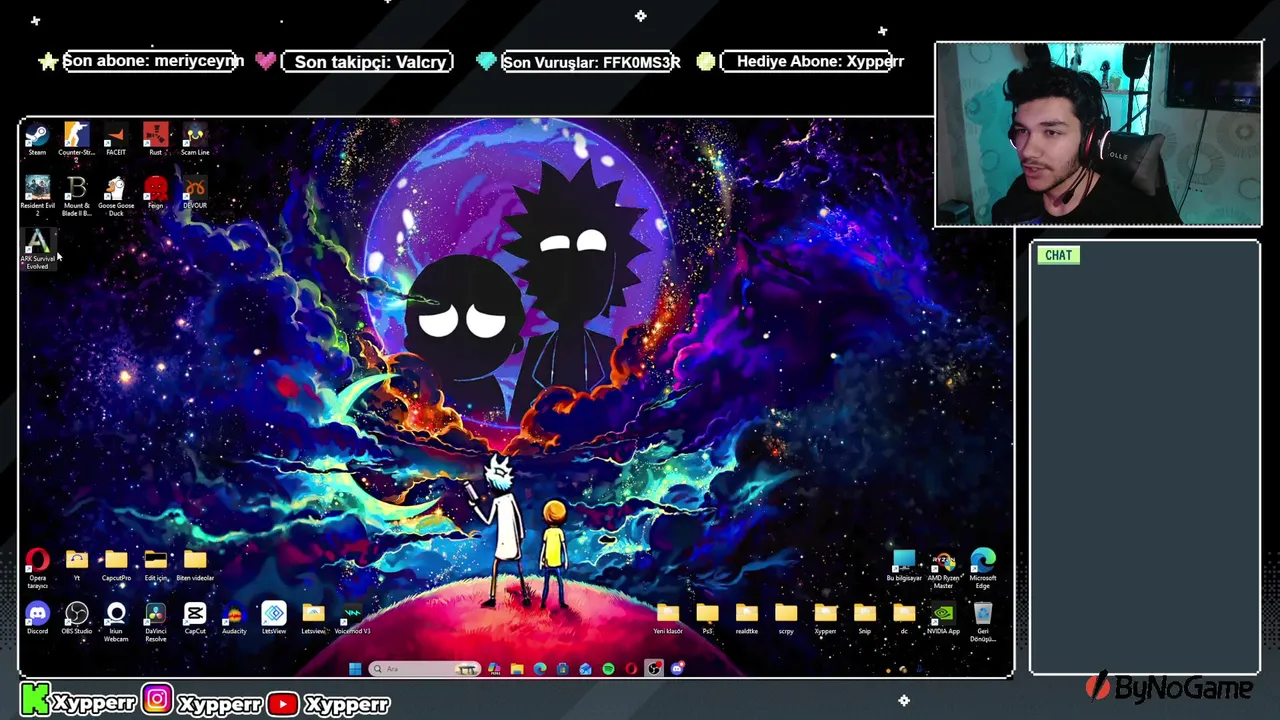Click the webcam feed thumbnail
The width and height of the screenshot is (1280, 720).
pos(1098,134)
